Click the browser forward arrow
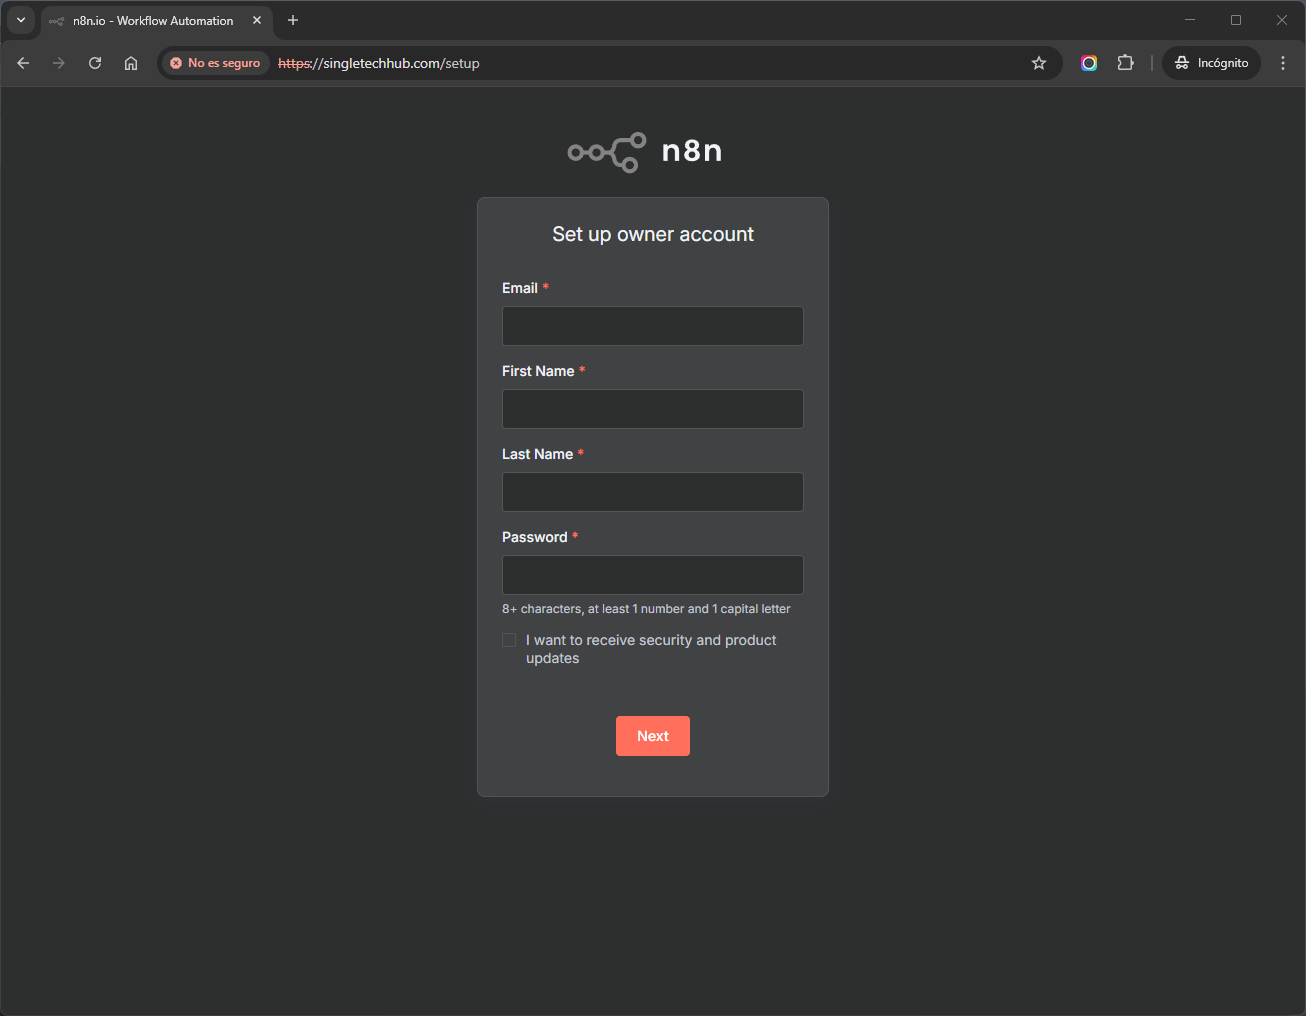This screenshot has height=1016, width=1306. 59,63
